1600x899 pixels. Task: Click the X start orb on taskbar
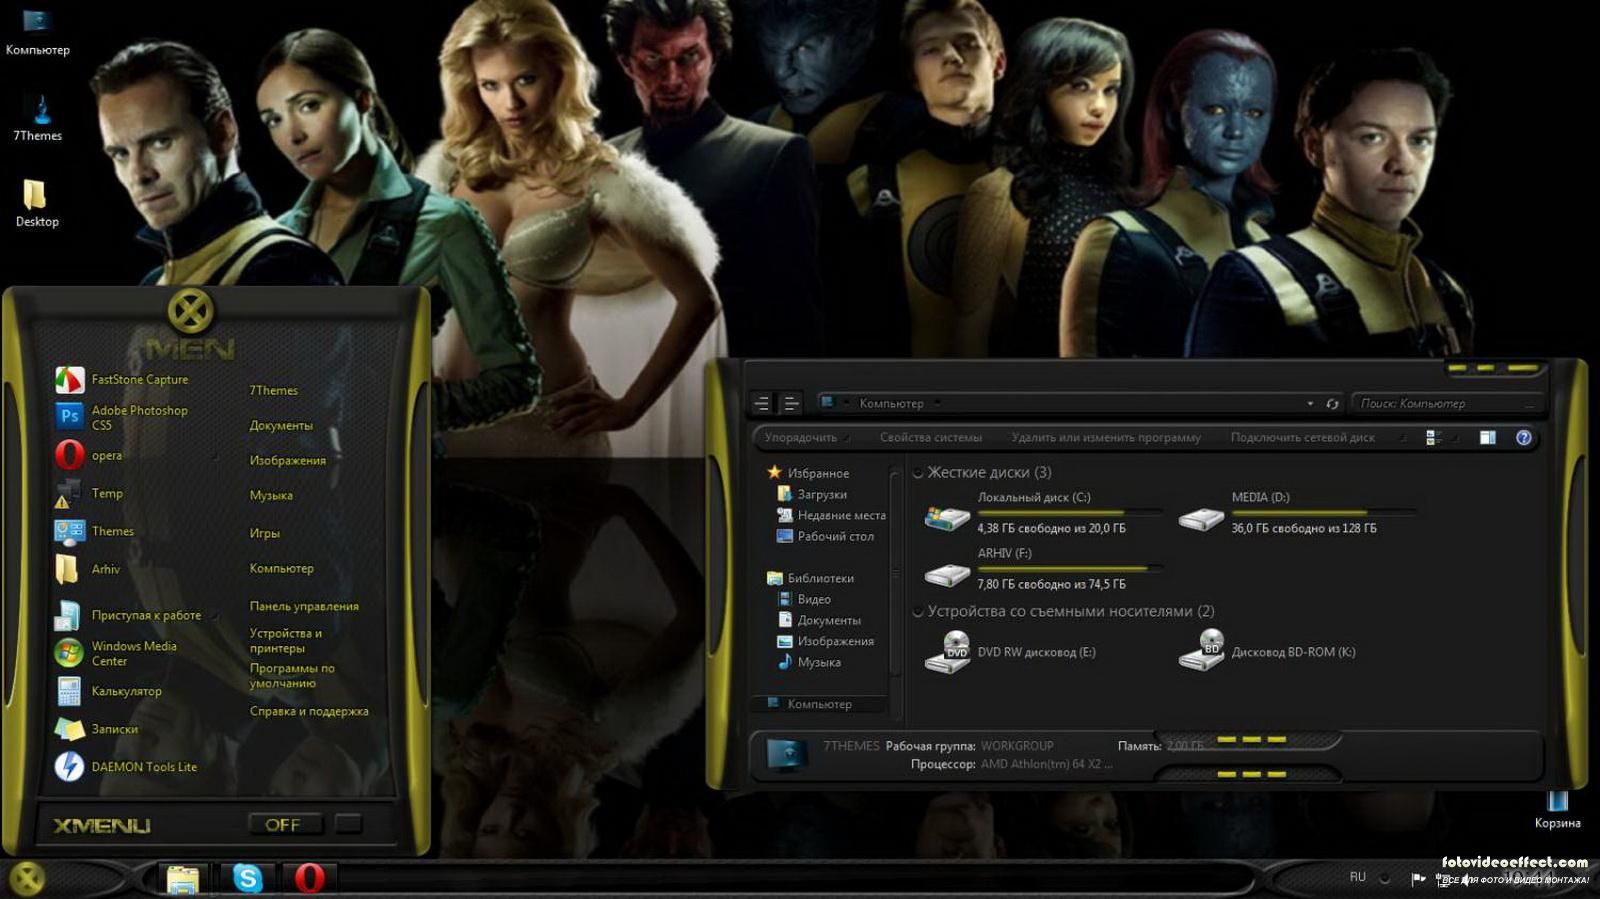(x=27, y=878)
